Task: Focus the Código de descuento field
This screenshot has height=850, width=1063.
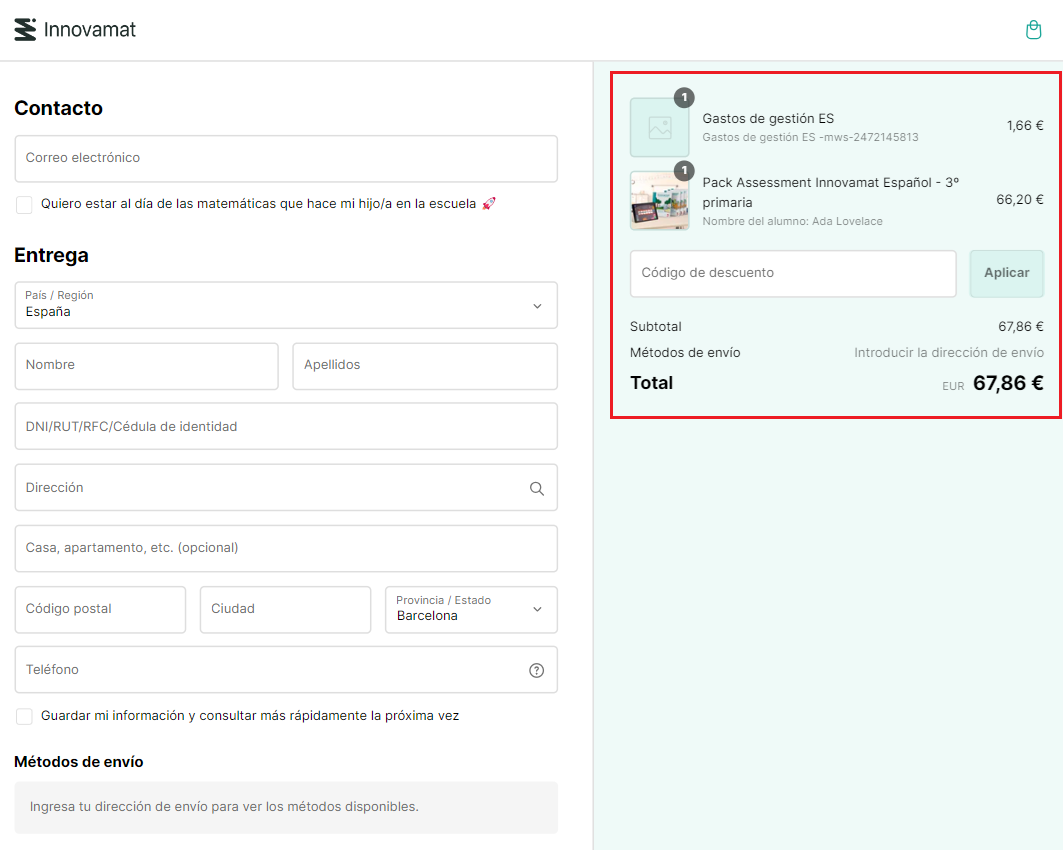Action: click(x=793, y=273)
